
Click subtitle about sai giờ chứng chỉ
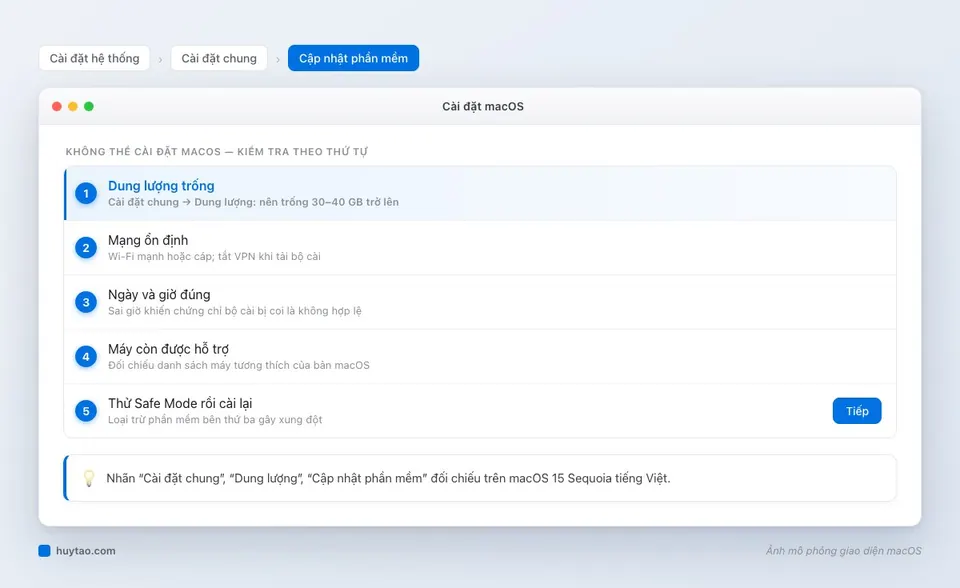pyautogui.click(x=234, y=311)
